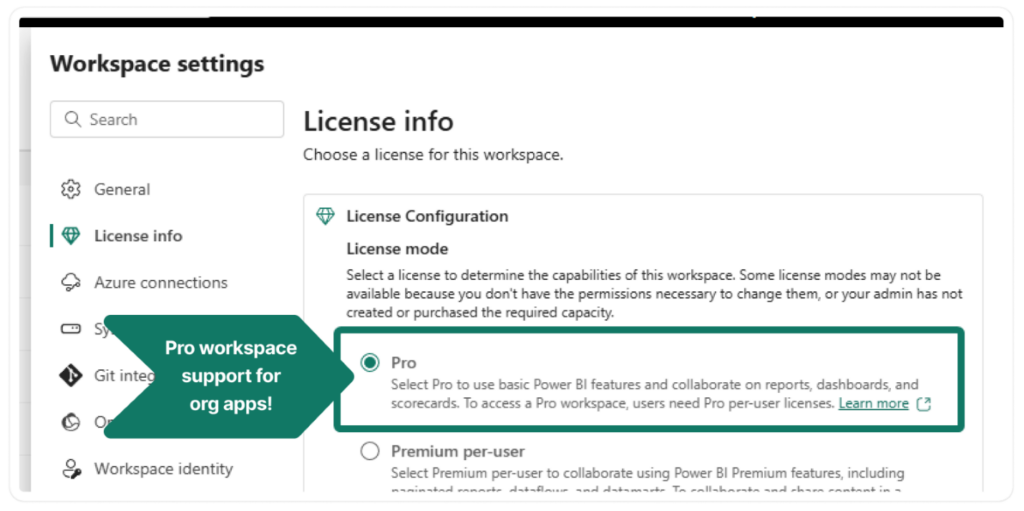The image size is (1024, 511).
Task: Open the General settings section
Action: (x=122, y=190)
